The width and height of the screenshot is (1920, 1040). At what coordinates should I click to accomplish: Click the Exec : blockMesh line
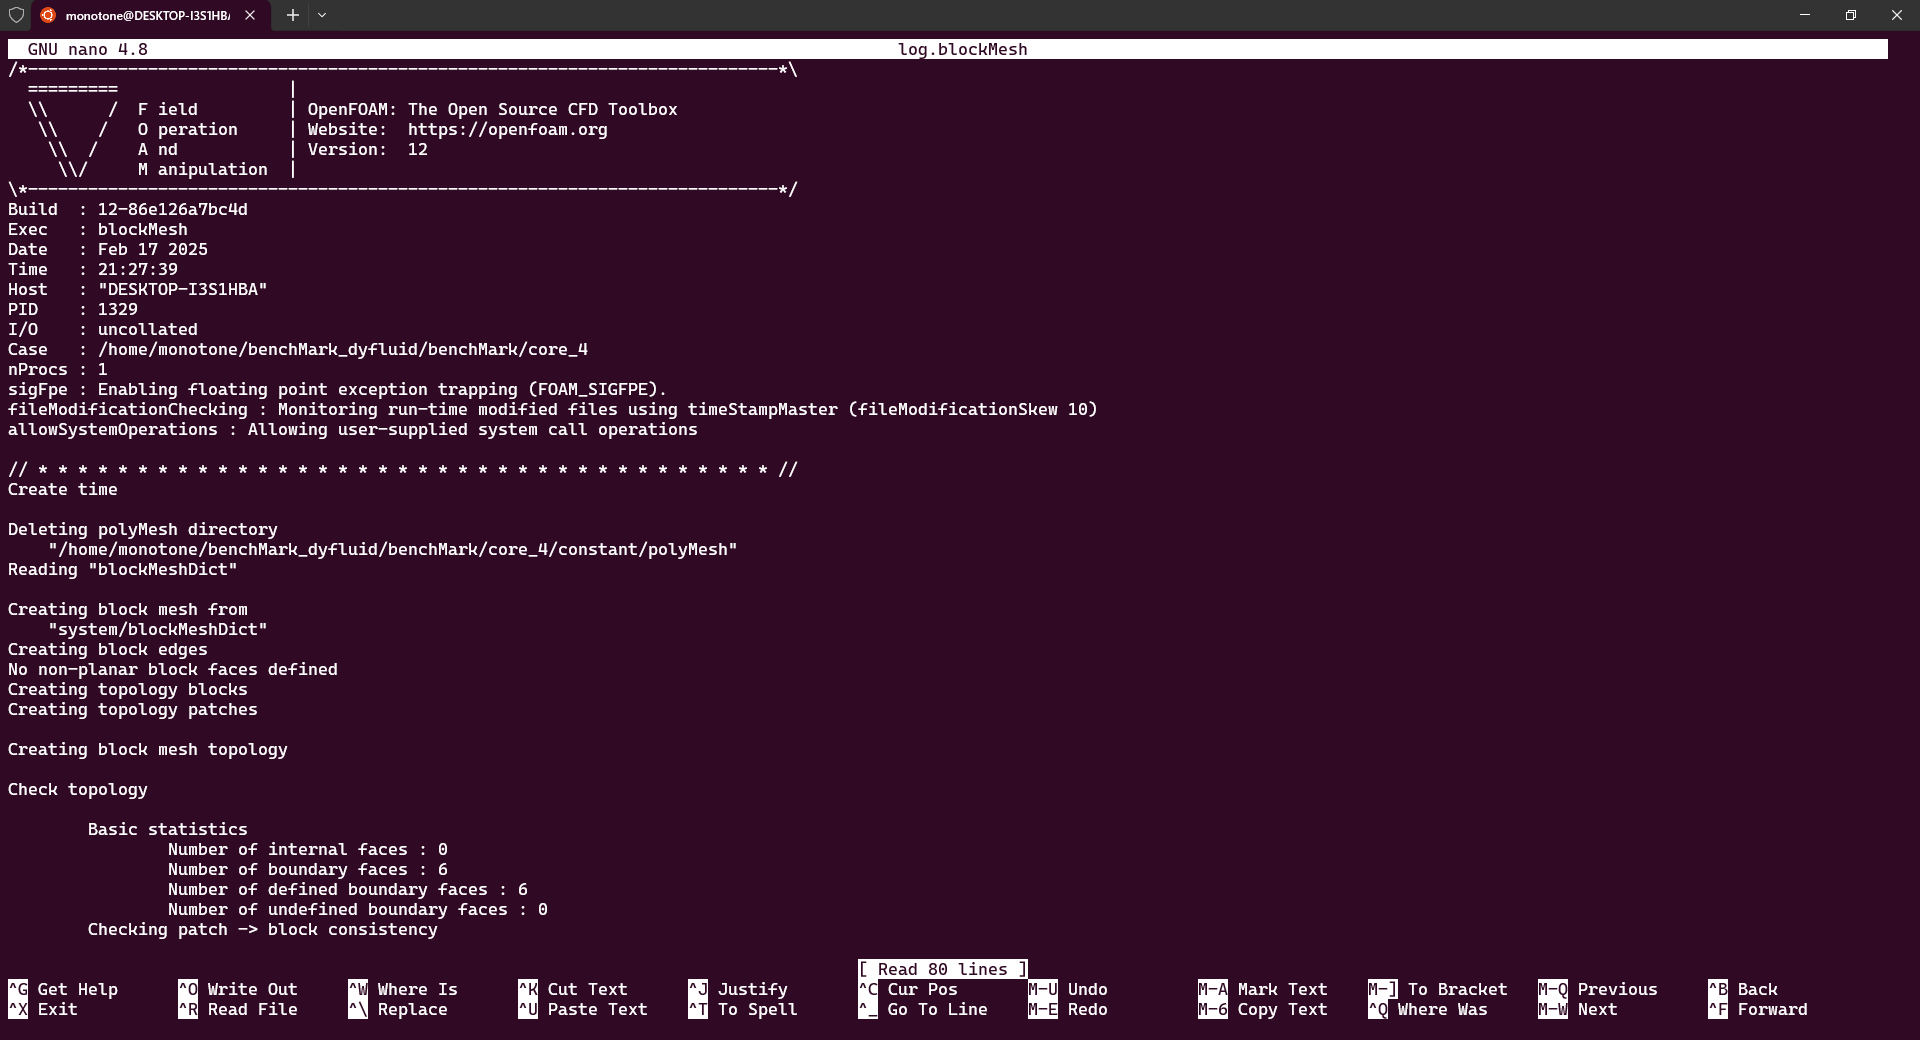[98, 229]
